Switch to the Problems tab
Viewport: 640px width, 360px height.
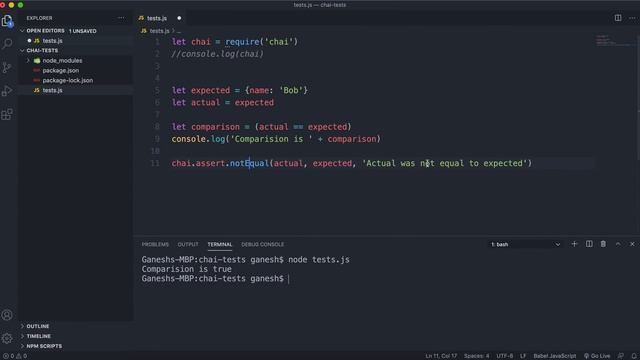(155, 244)
